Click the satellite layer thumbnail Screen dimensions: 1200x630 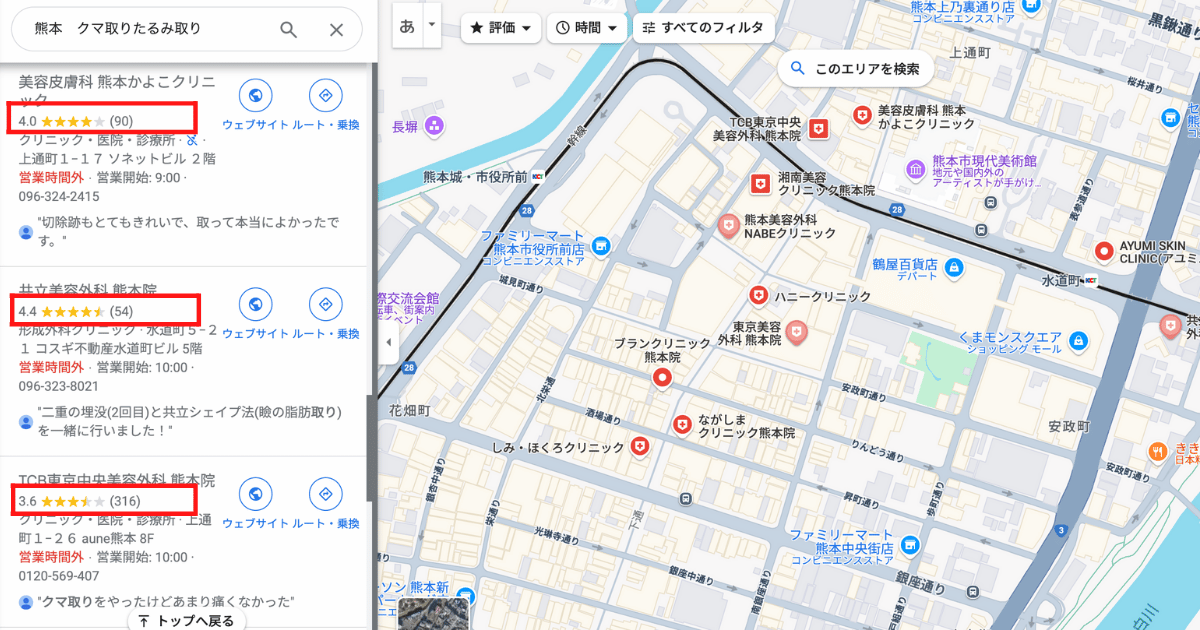click(x=434, y=615)
